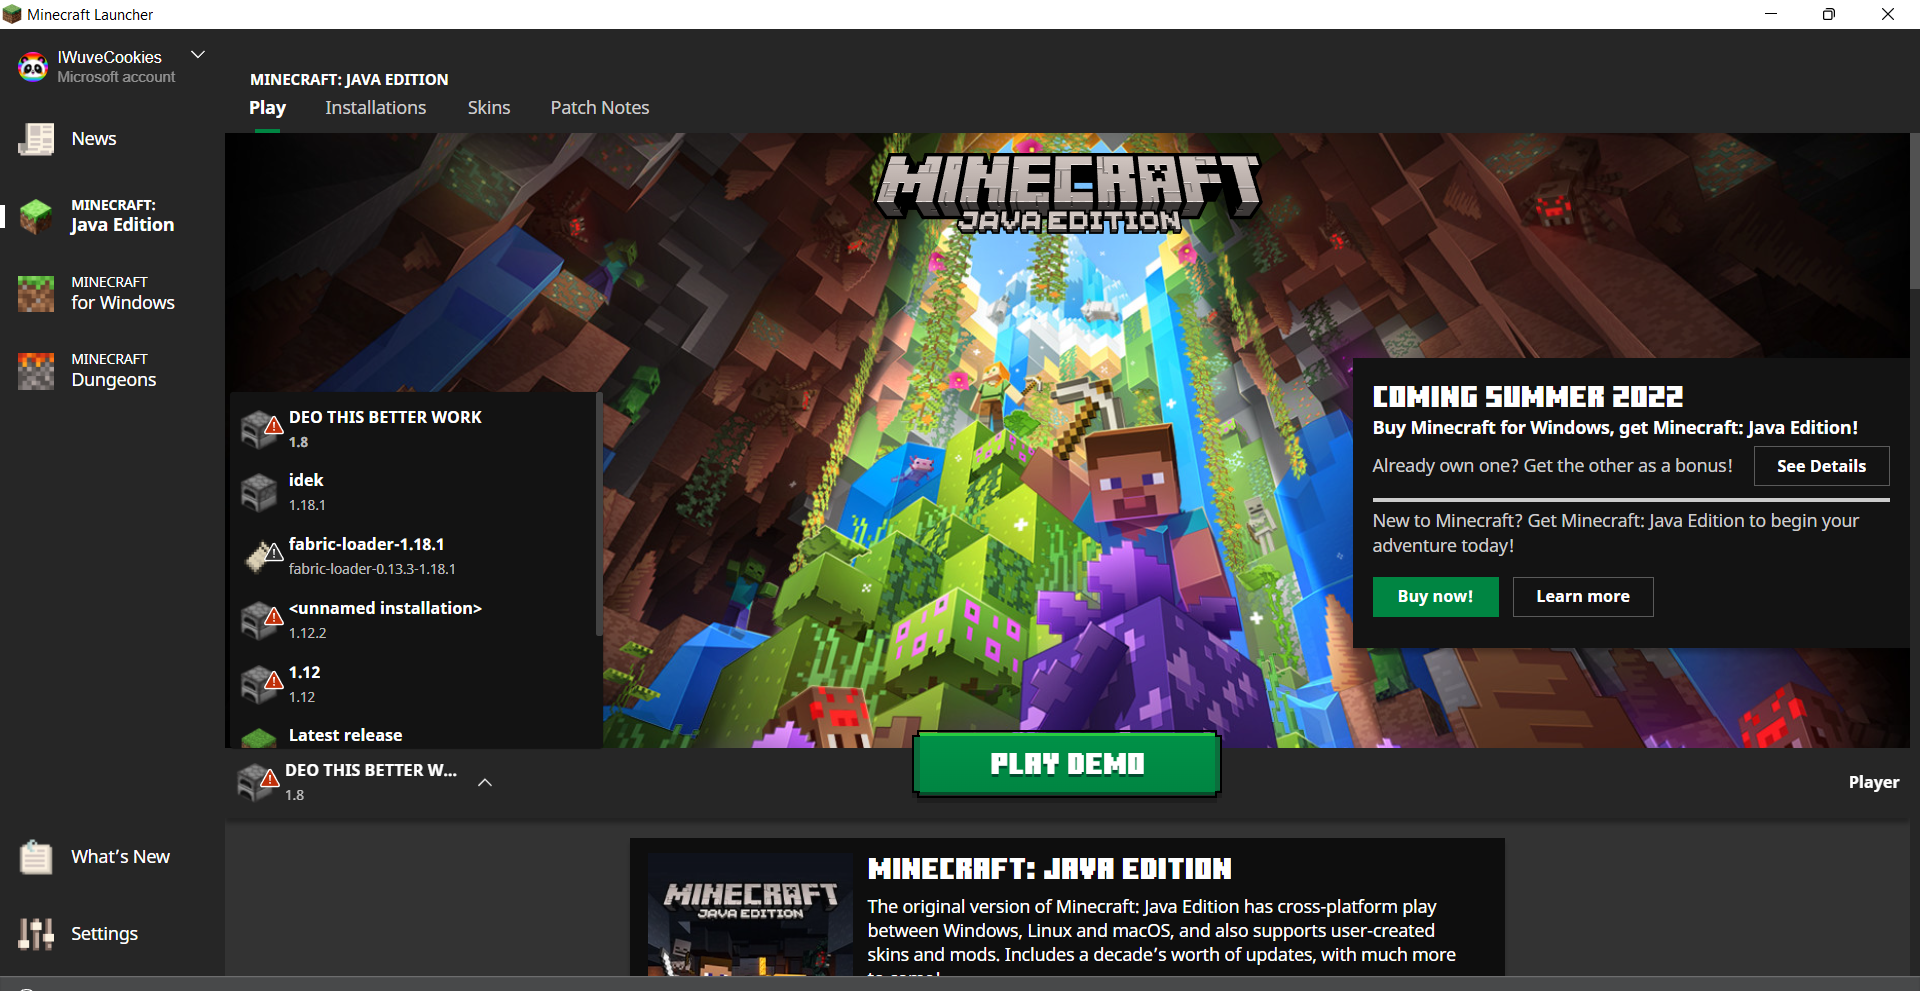1920x991 pixels.
Task: Click the See Details button
Action: [1821, 466]
